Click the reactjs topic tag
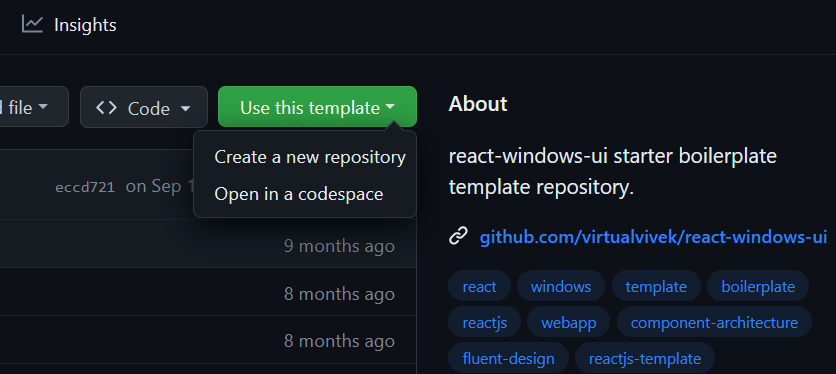This screenshot has width=836, height=374. point(485,322)
